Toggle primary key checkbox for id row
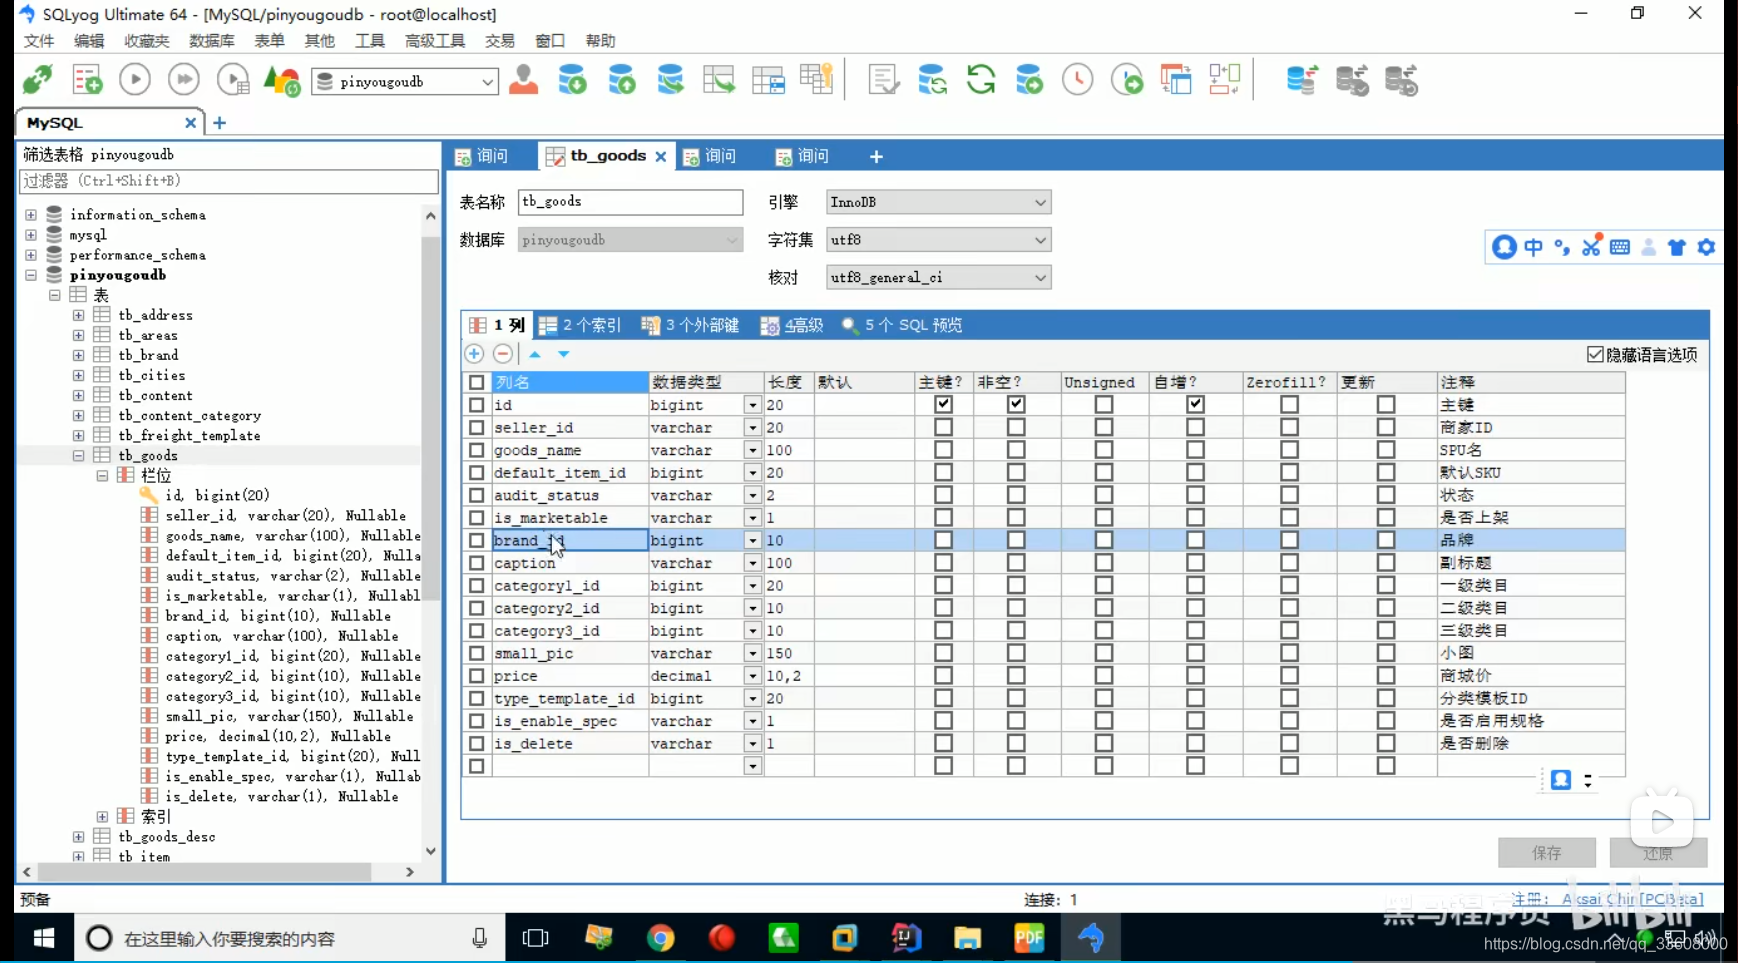Viewport: 1738px width, 963px height. point(943,405)
